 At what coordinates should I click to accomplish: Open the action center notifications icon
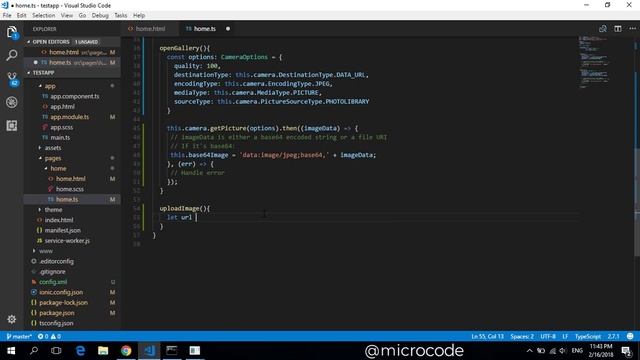(627, 351)
